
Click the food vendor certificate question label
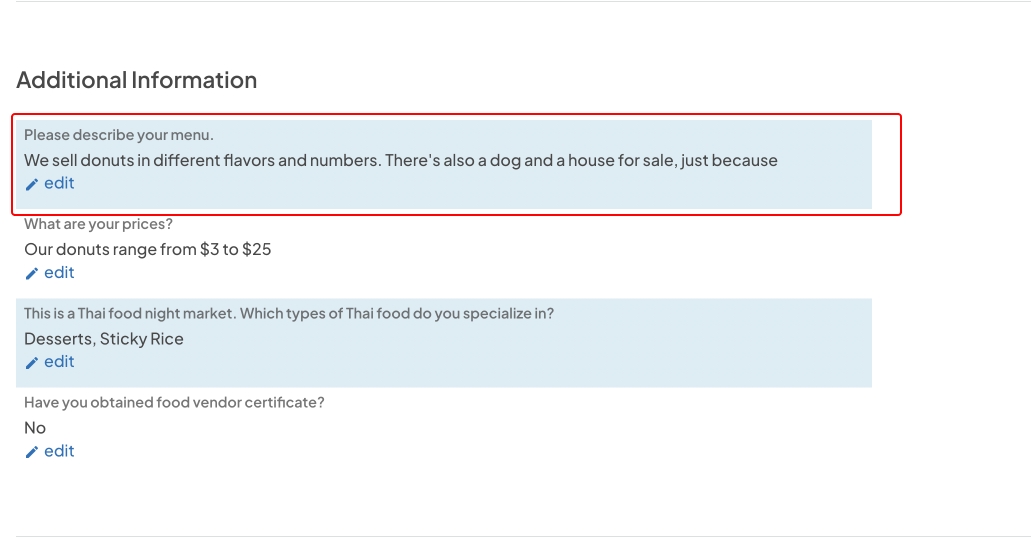174,402
